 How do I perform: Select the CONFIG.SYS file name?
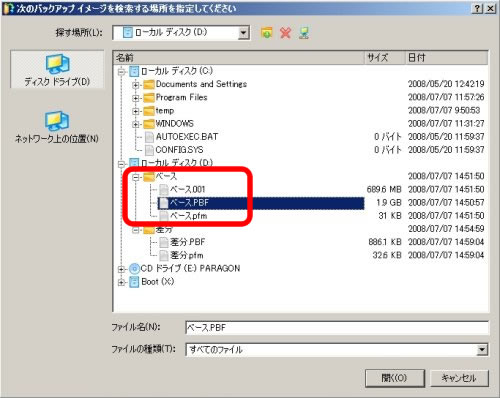[179, 150]
